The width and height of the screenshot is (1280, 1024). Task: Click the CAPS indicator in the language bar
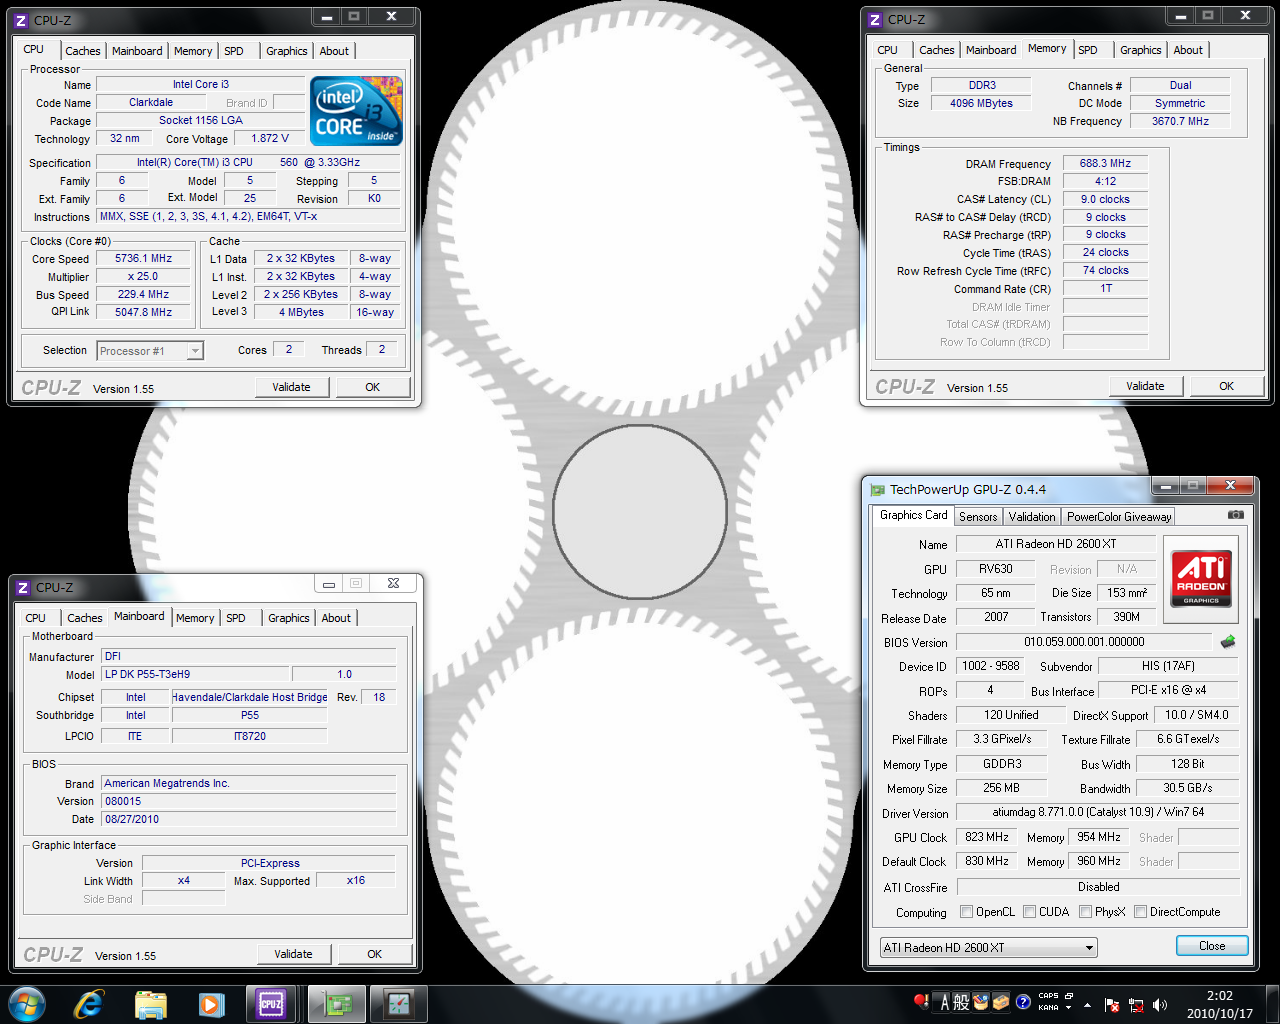(1048, 996)
